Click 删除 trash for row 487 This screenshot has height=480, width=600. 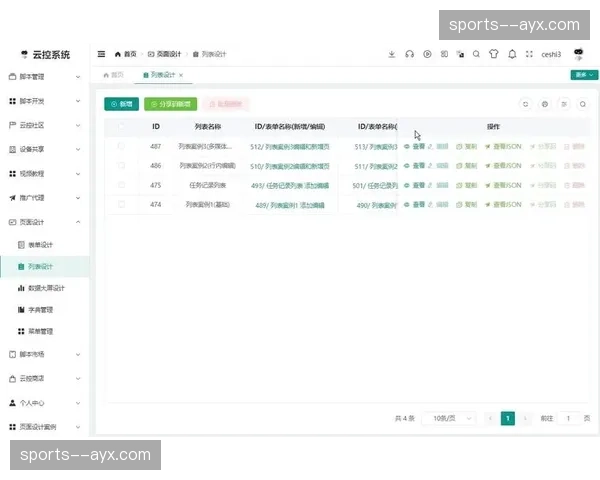click(574, 146)
